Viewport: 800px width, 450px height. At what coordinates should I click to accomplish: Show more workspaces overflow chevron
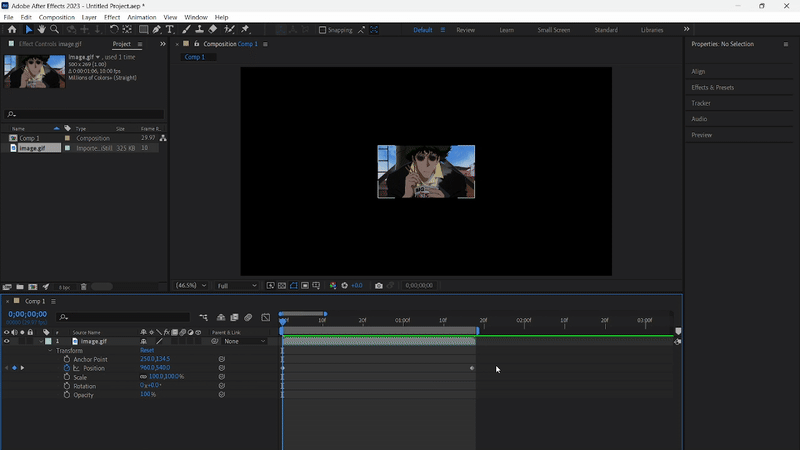[687, 29]
